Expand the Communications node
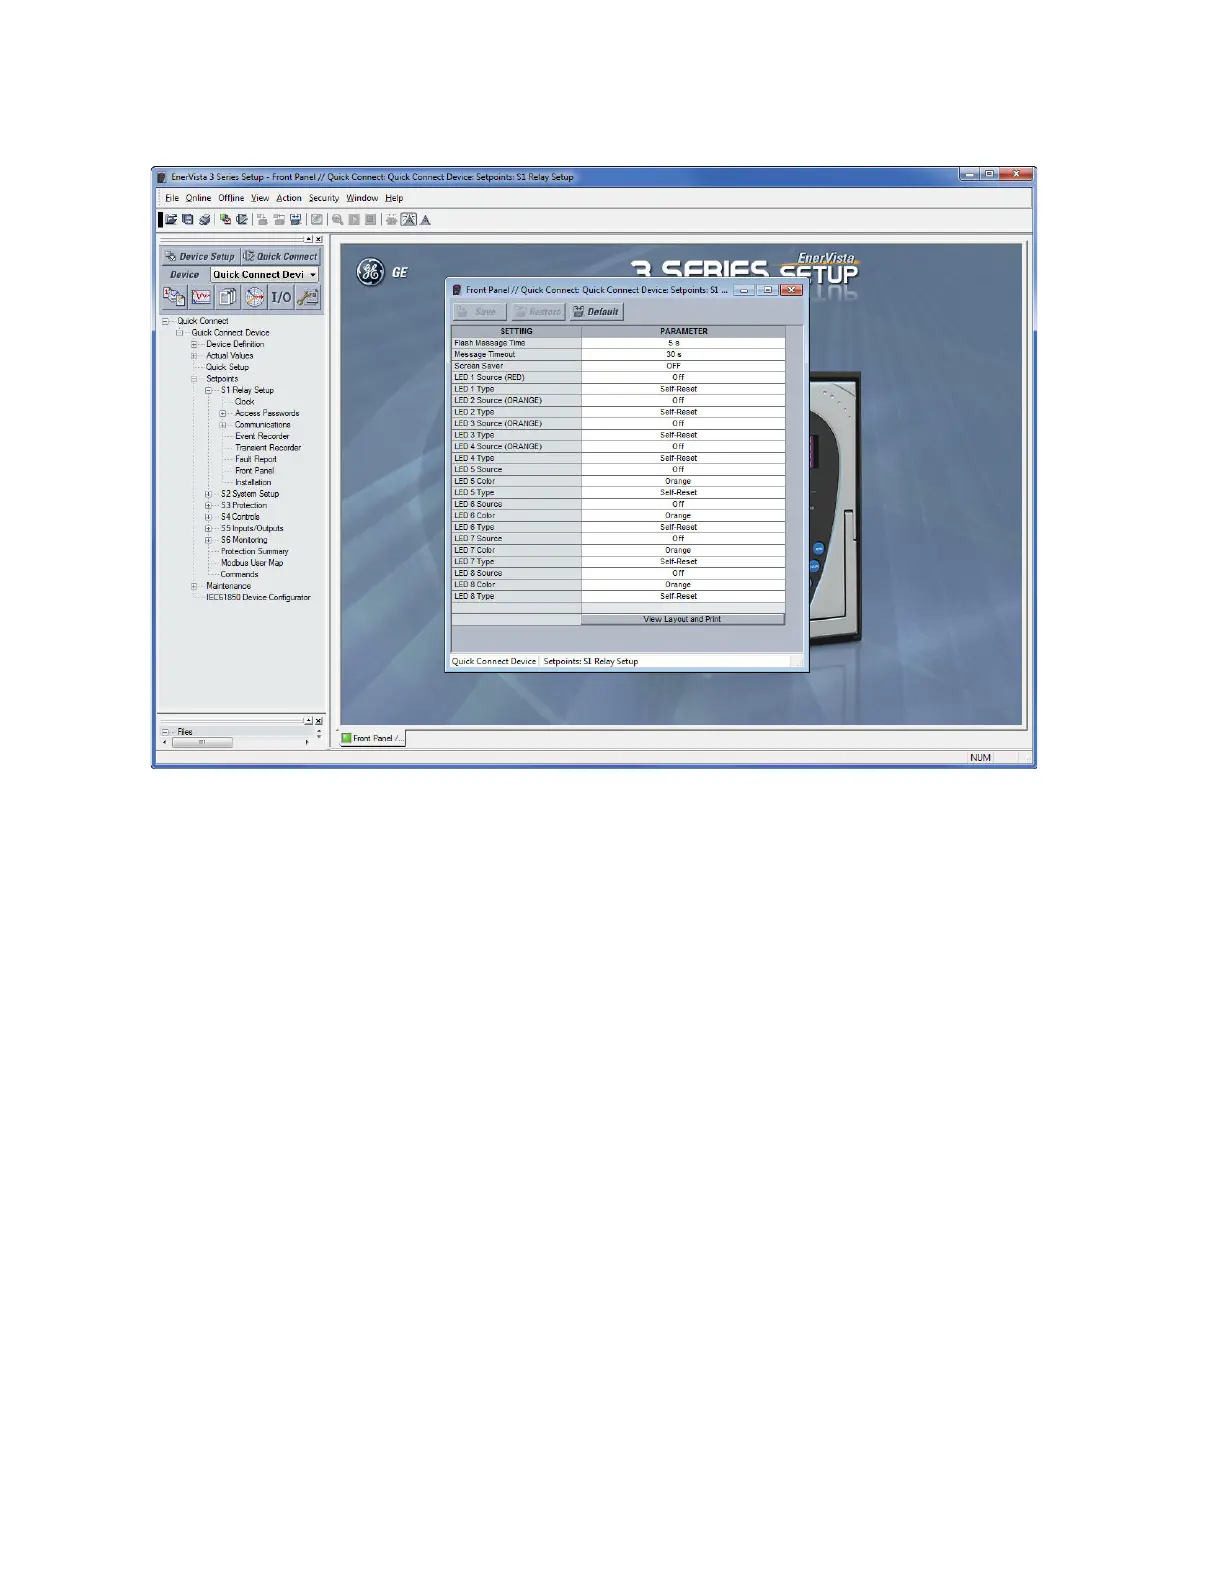The width and height of the screenshot is (1224, 1584). click(x=224, y=425)
